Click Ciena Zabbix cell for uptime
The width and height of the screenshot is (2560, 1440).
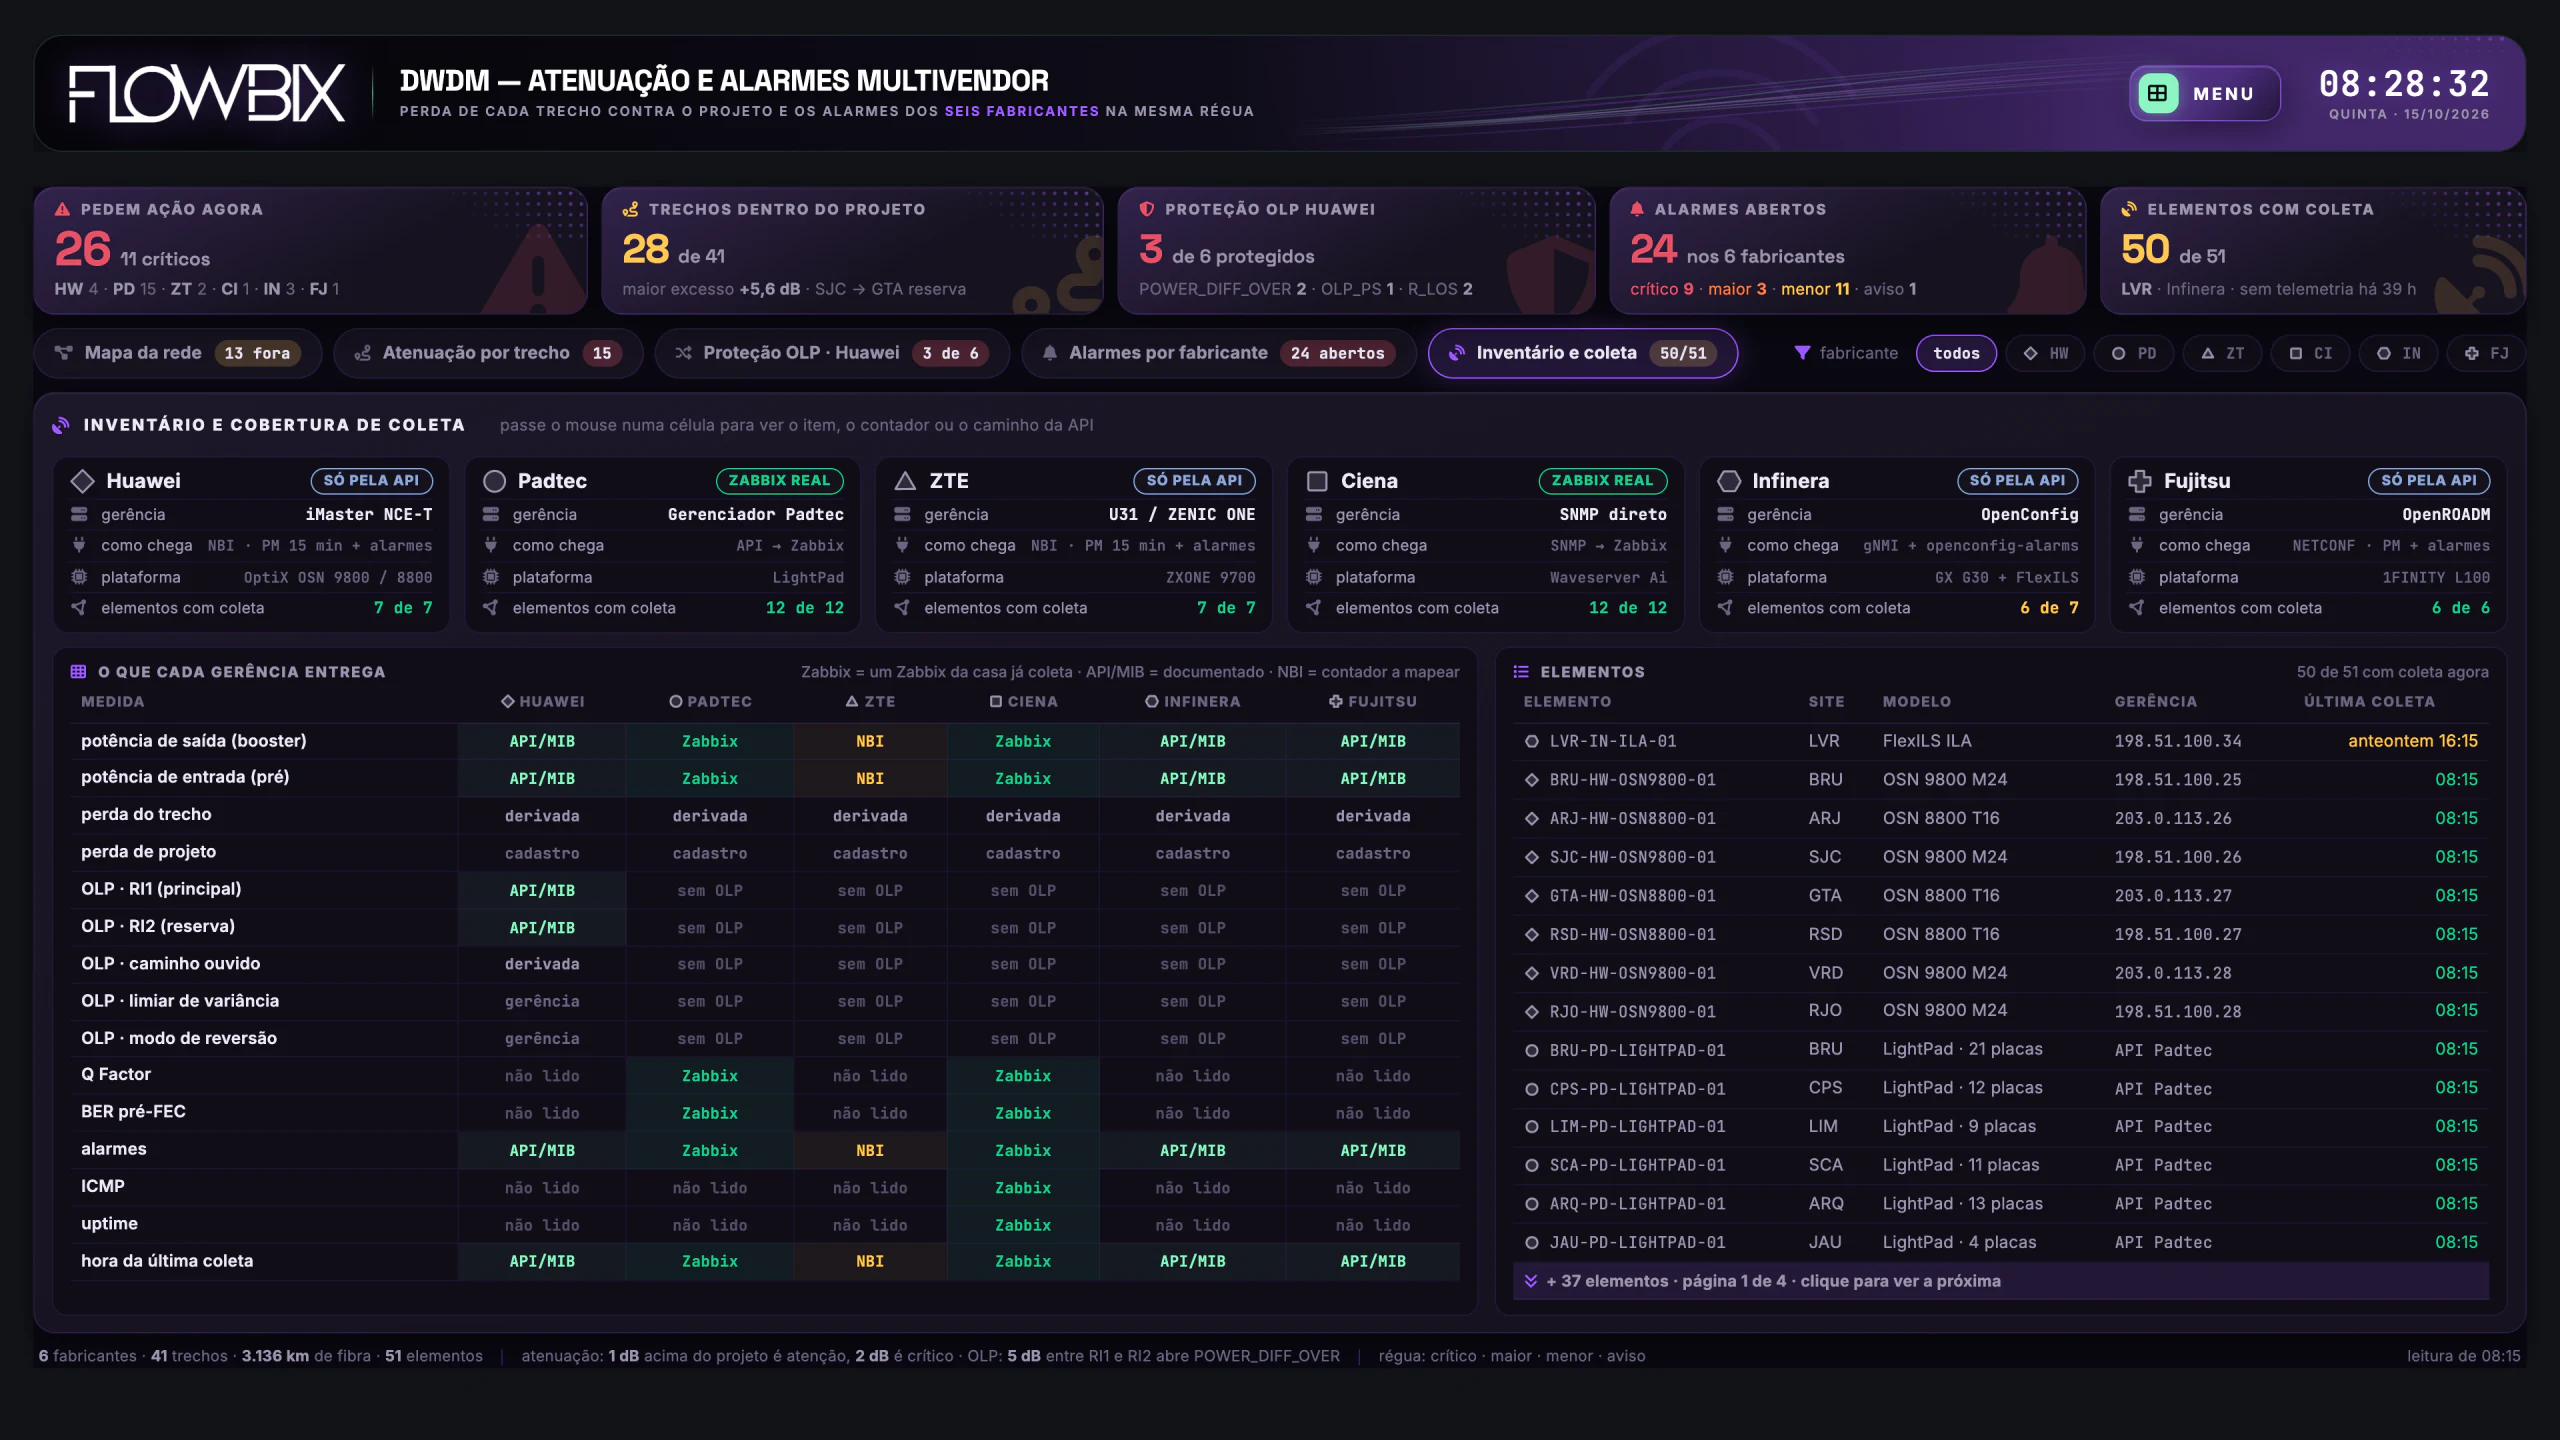point(1022,1225)
